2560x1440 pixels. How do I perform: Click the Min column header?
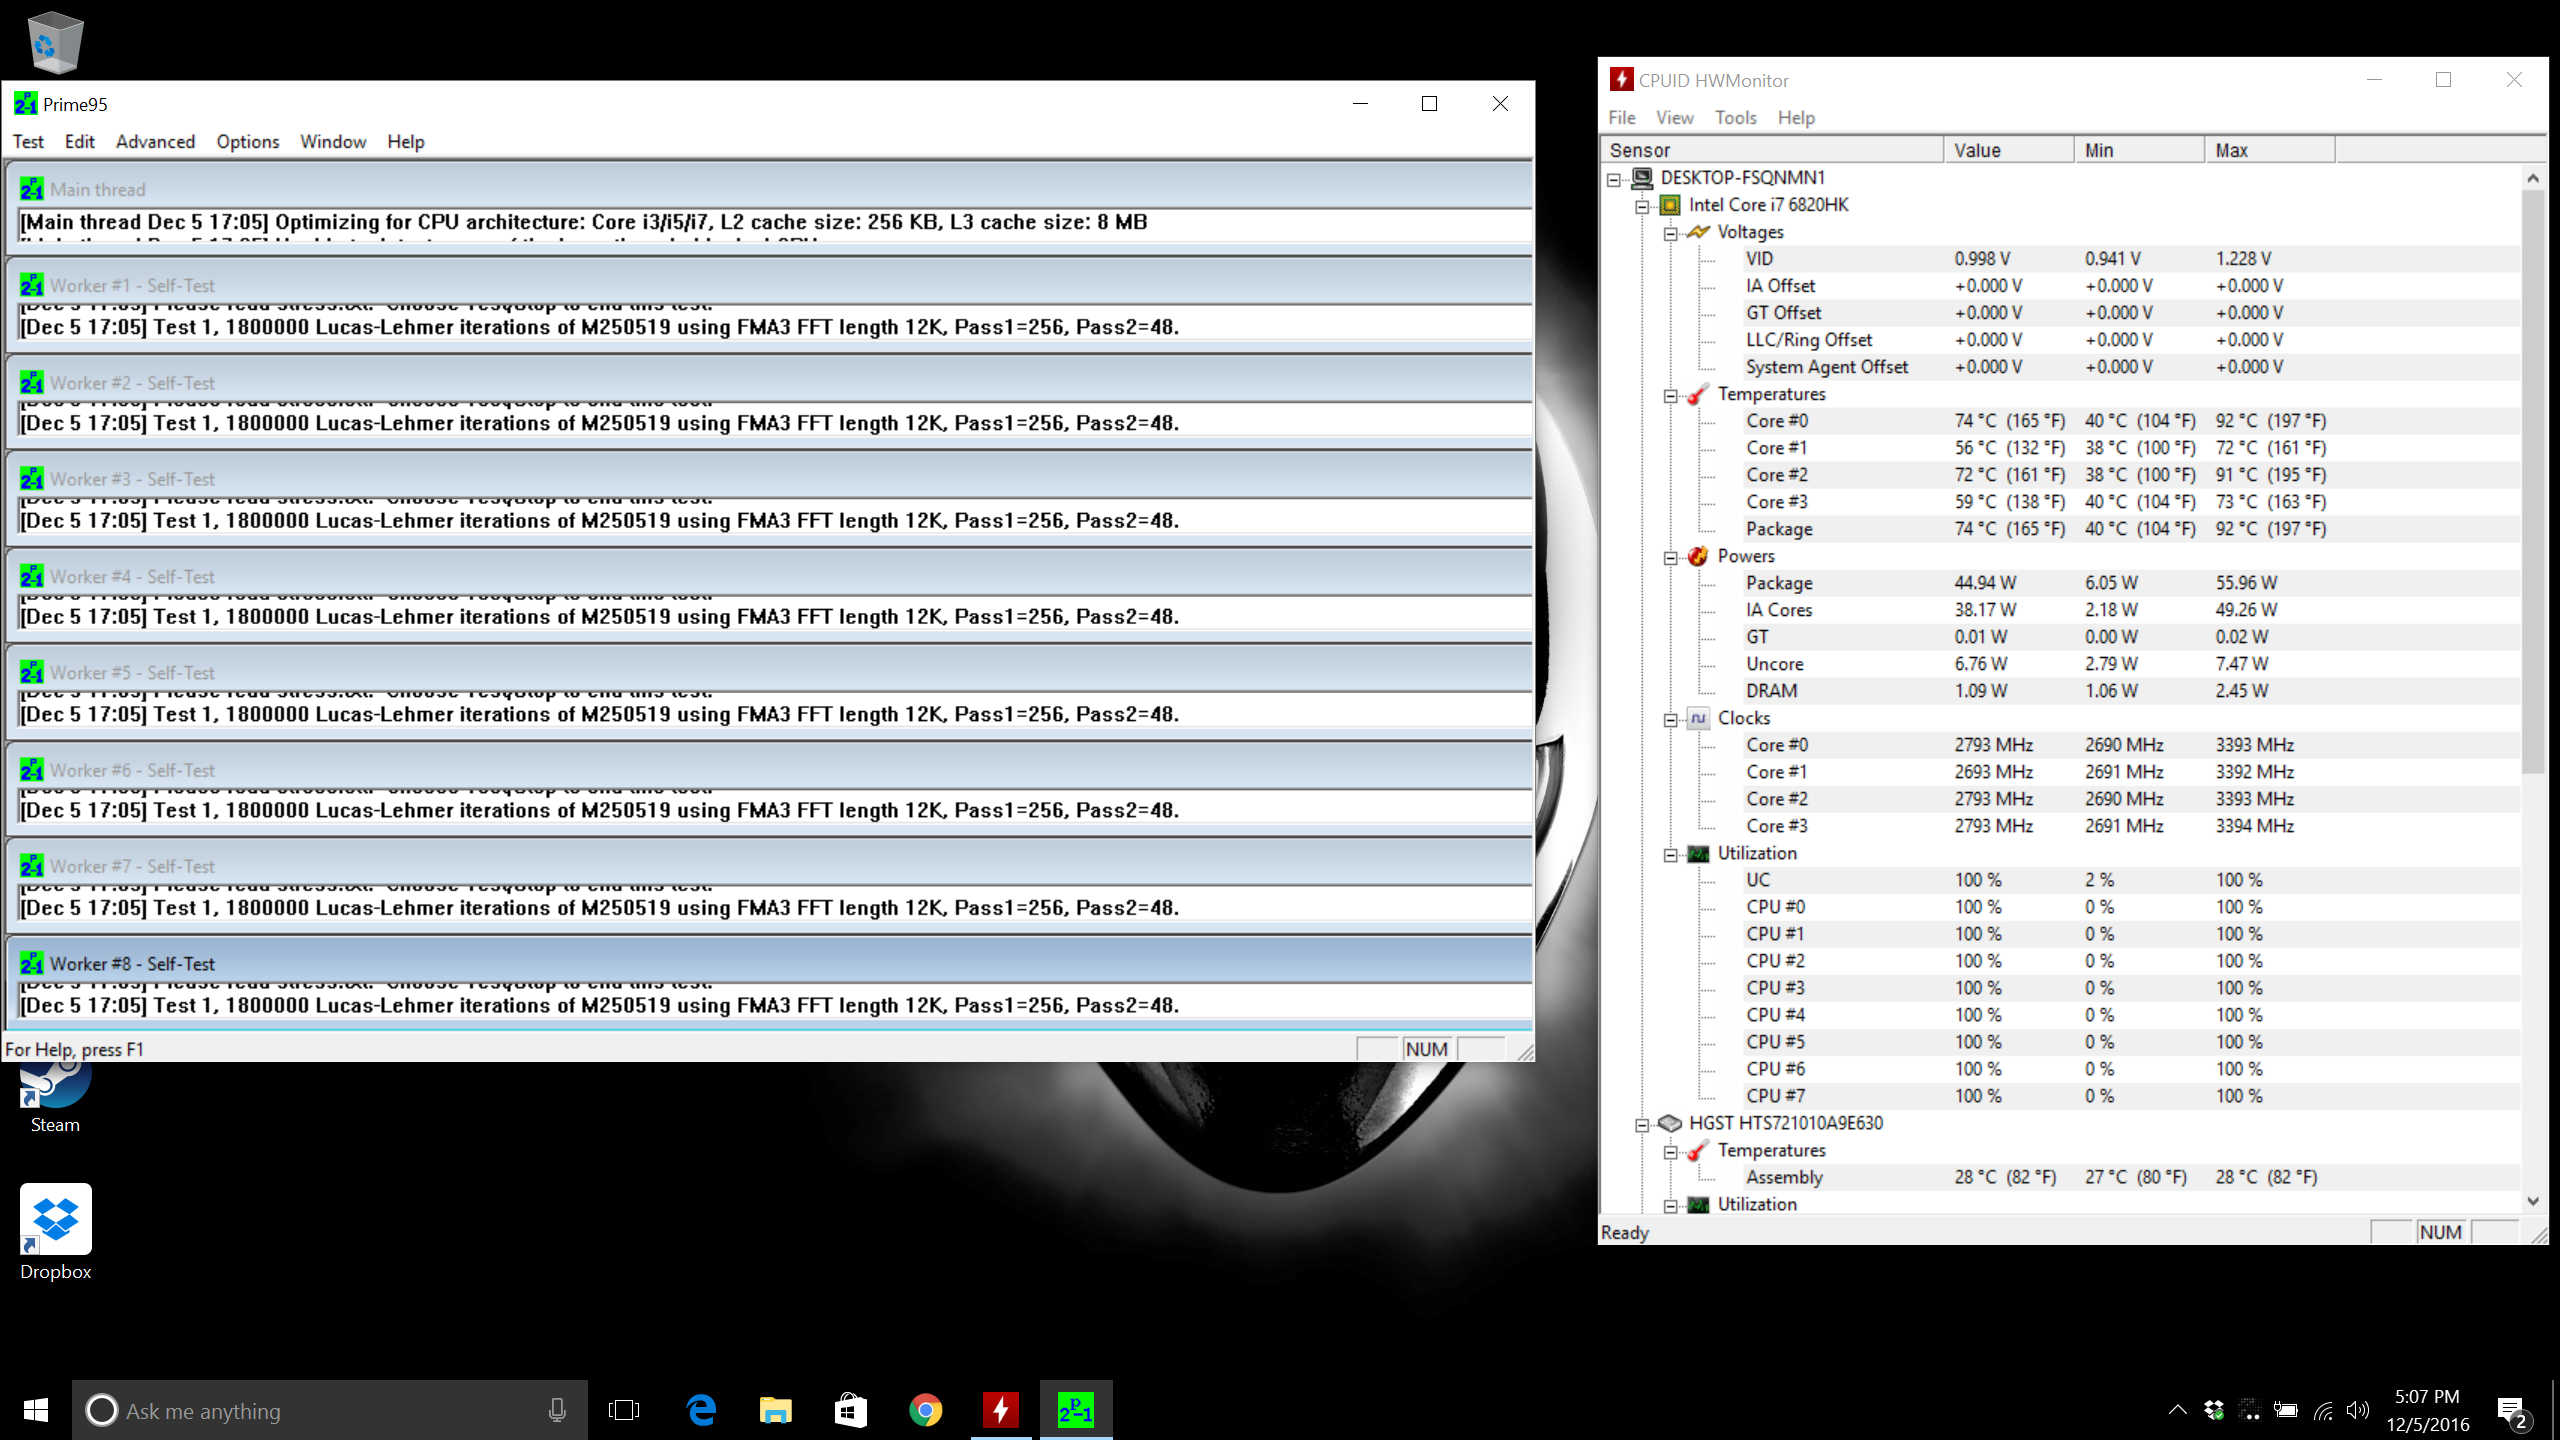tap(2139, 150)
